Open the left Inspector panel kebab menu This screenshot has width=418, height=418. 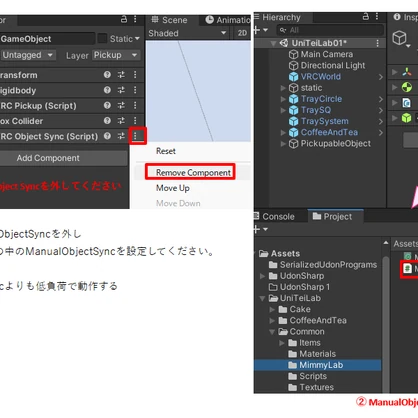point(135,19)
